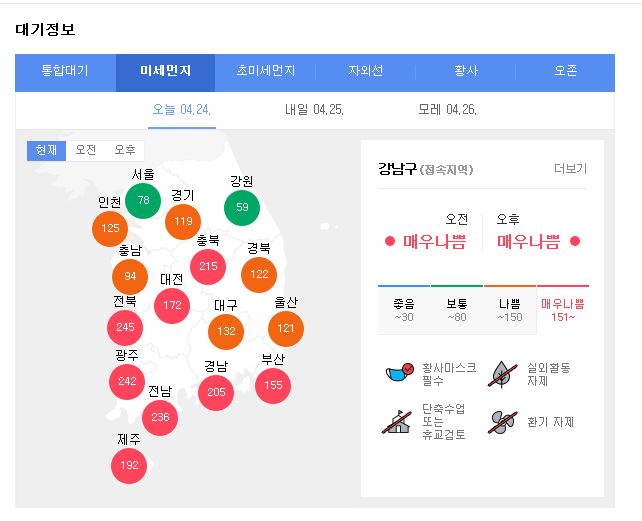This screenshot has width=642, height=521.
Task: Switch map to 오후 view
Action: [125, 150]
